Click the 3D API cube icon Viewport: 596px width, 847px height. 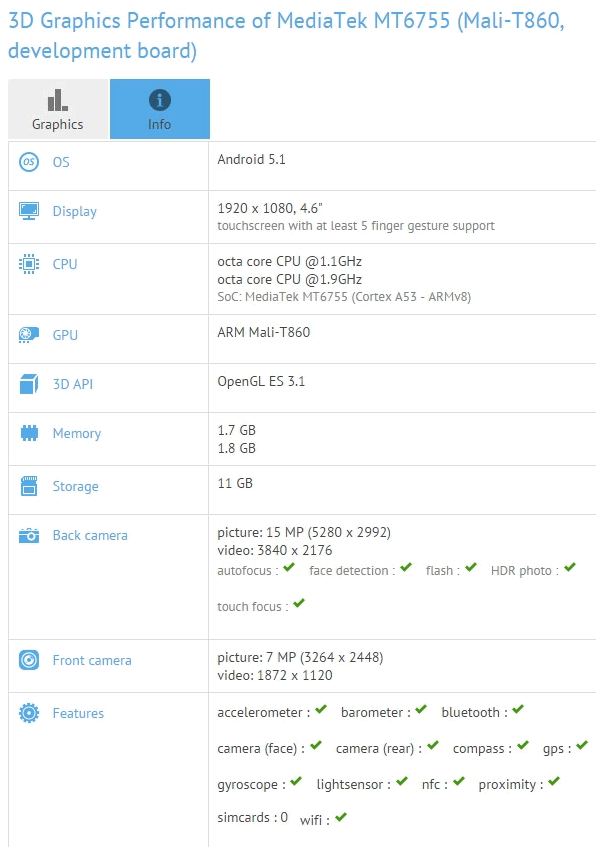(x=29, y=384)
